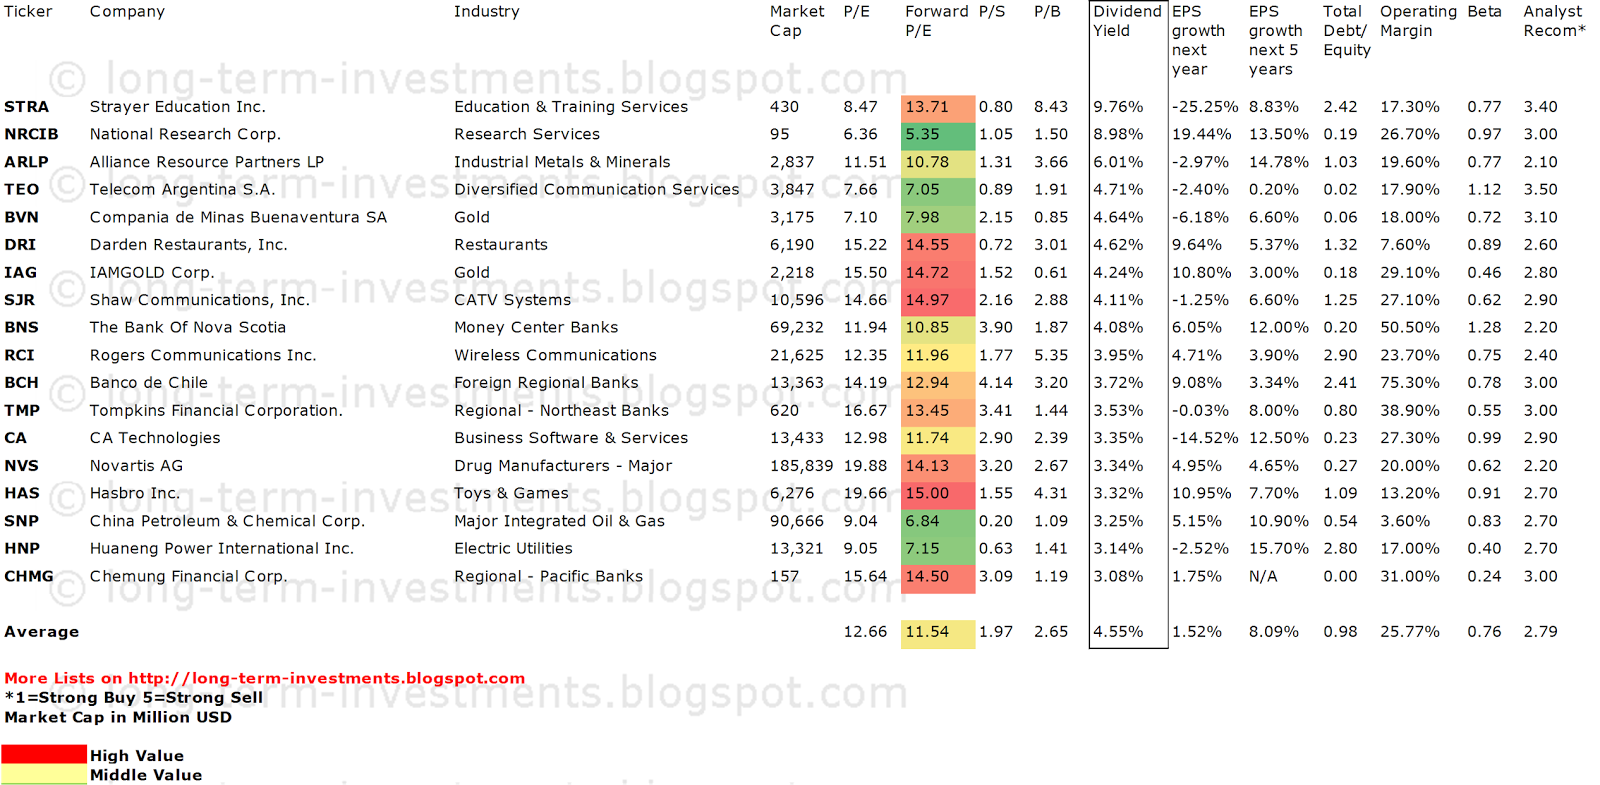
Task: Click the Average row label
Action: [41, 632]
